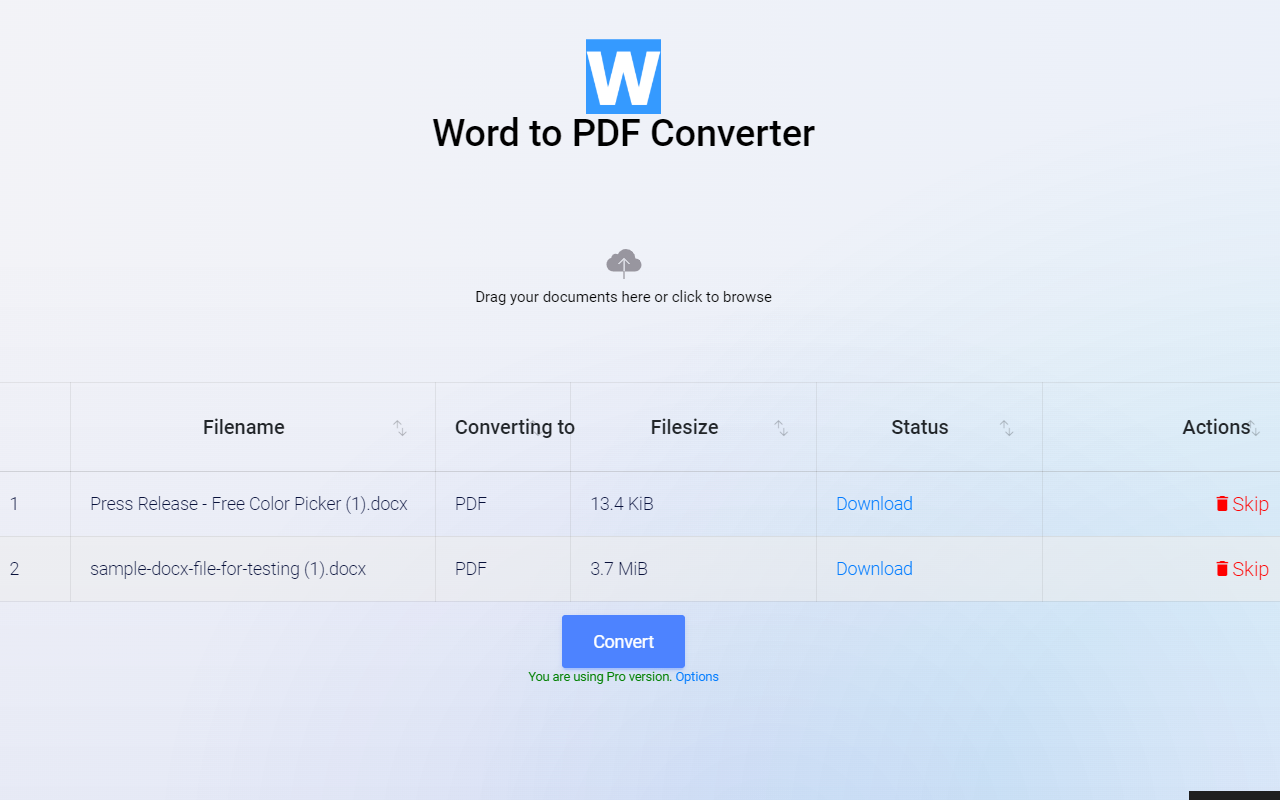
Task: Download the converted Press Release file
Action: coord(874,504)
